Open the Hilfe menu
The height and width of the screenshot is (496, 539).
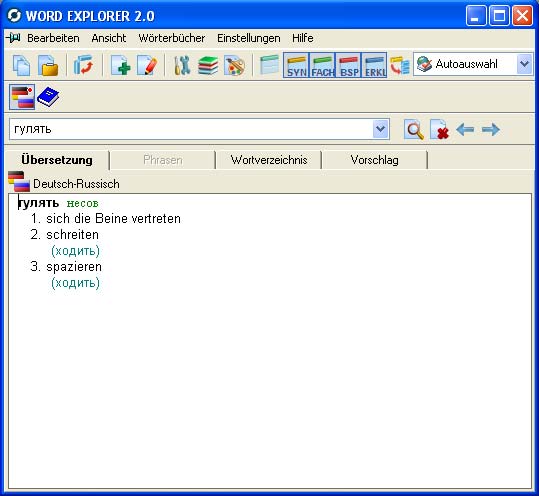[302, 38]
